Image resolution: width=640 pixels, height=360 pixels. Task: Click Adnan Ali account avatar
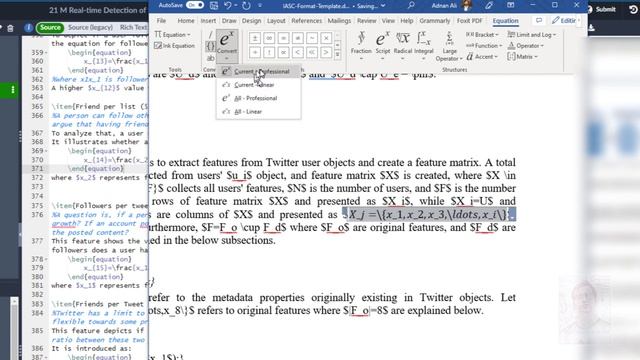coord(467,5)
